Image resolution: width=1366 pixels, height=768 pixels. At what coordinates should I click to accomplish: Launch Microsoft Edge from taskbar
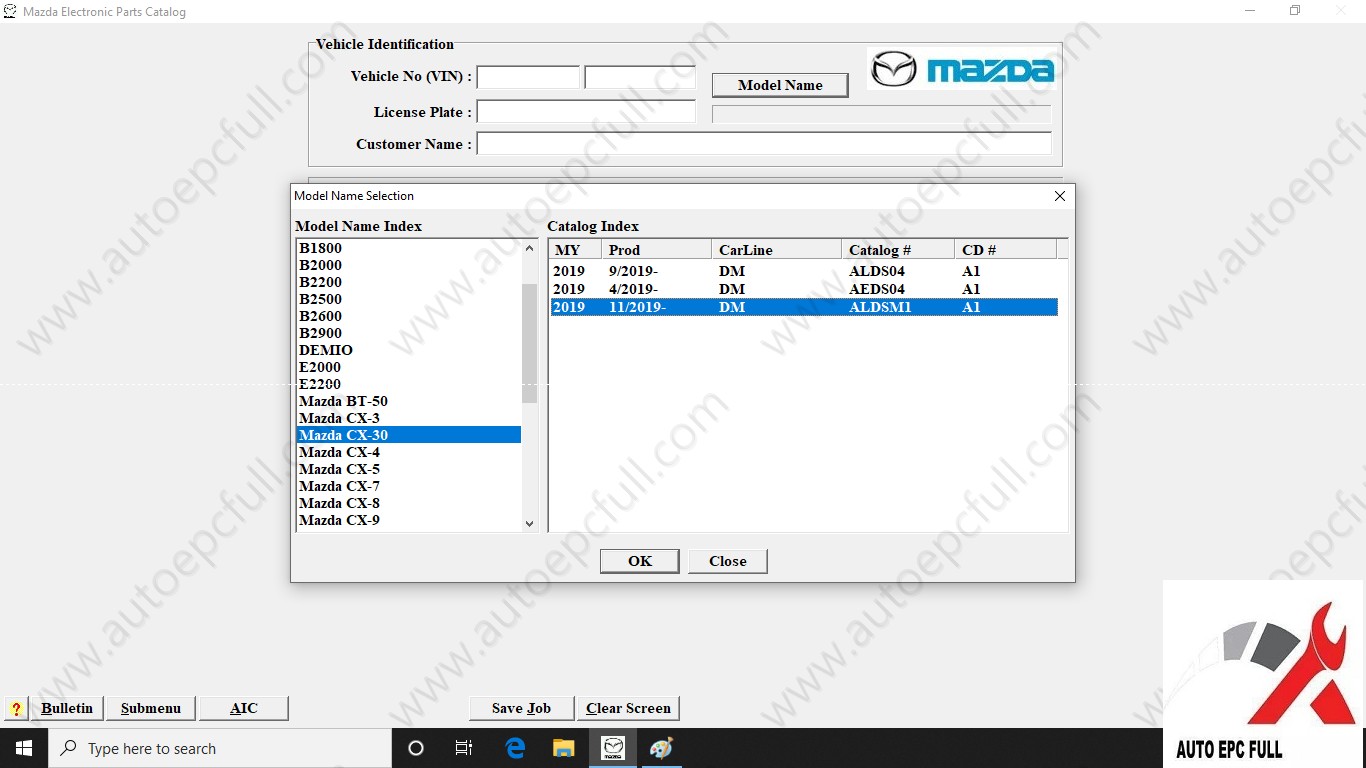(x=515, y=748)
